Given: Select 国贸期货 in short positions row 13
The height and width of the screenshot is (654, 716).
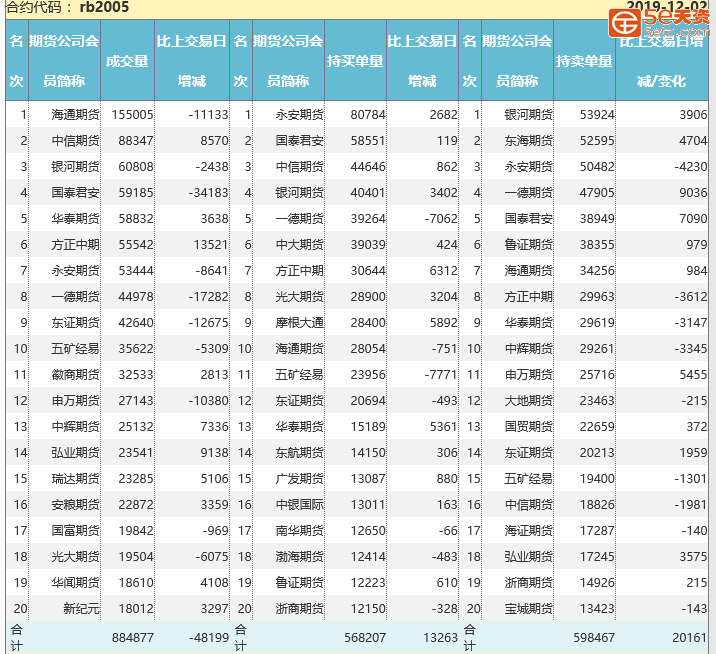Looking at the screenshot, I should point(528,427).
